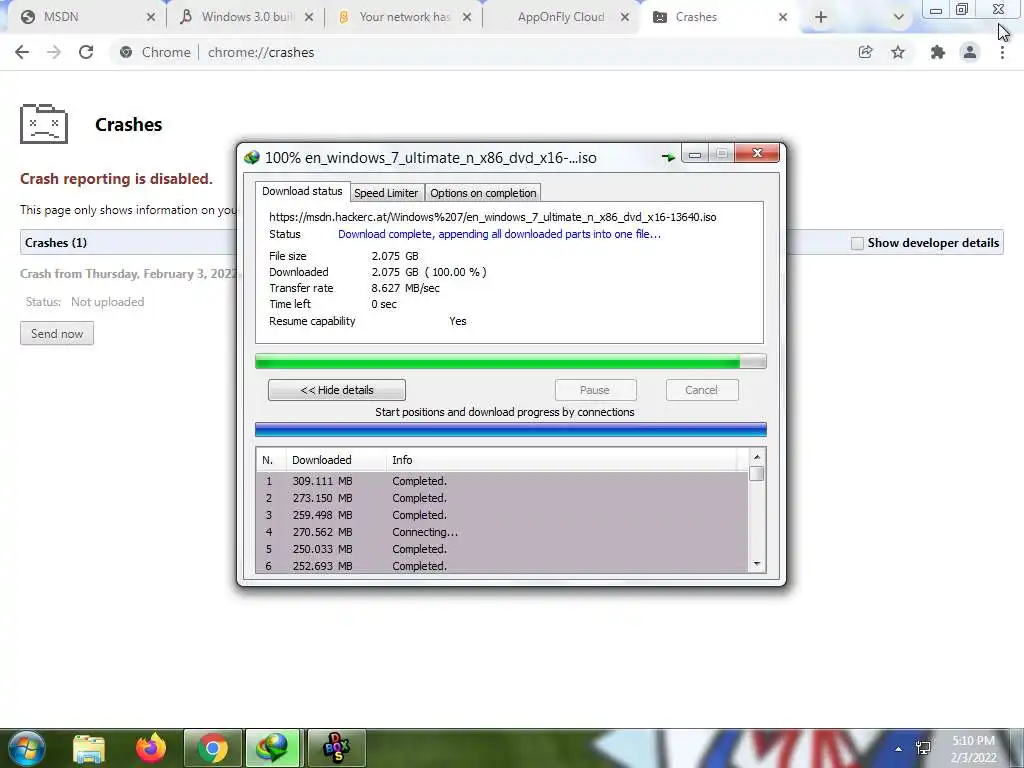Click the network tray icon
1024x768 pixels.
(923, 748)
